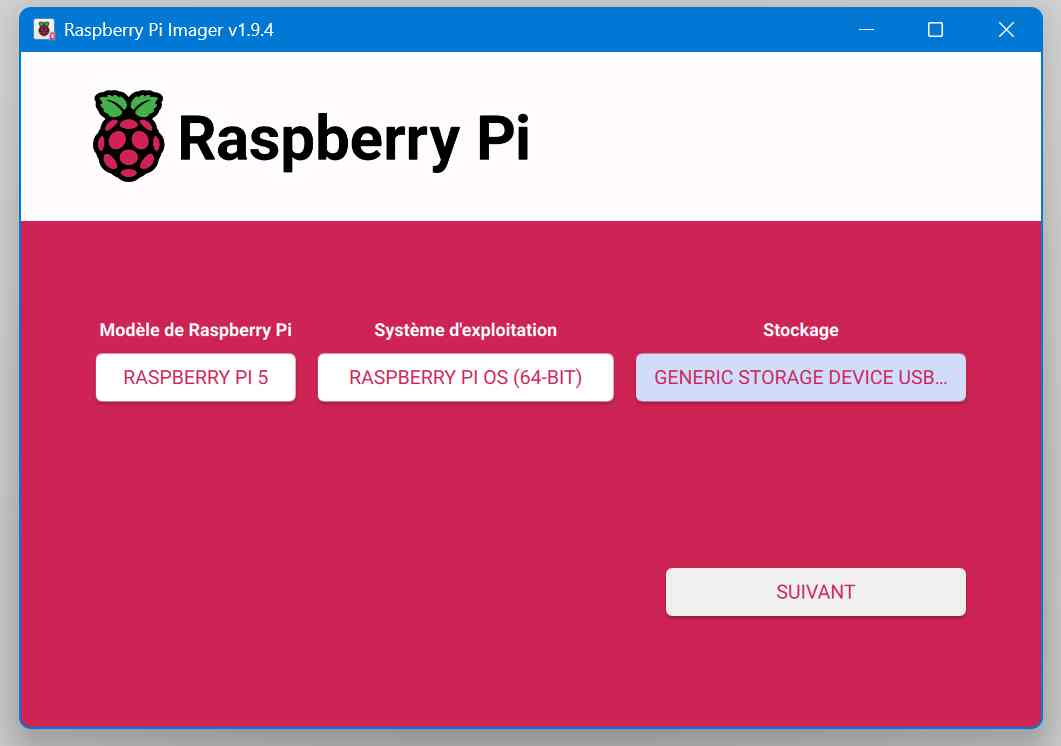Choose the Raspberry Pi OS (64-bit) operating system button
Viewport: 1061px width, 746px height.
click(x=466, y=377)
